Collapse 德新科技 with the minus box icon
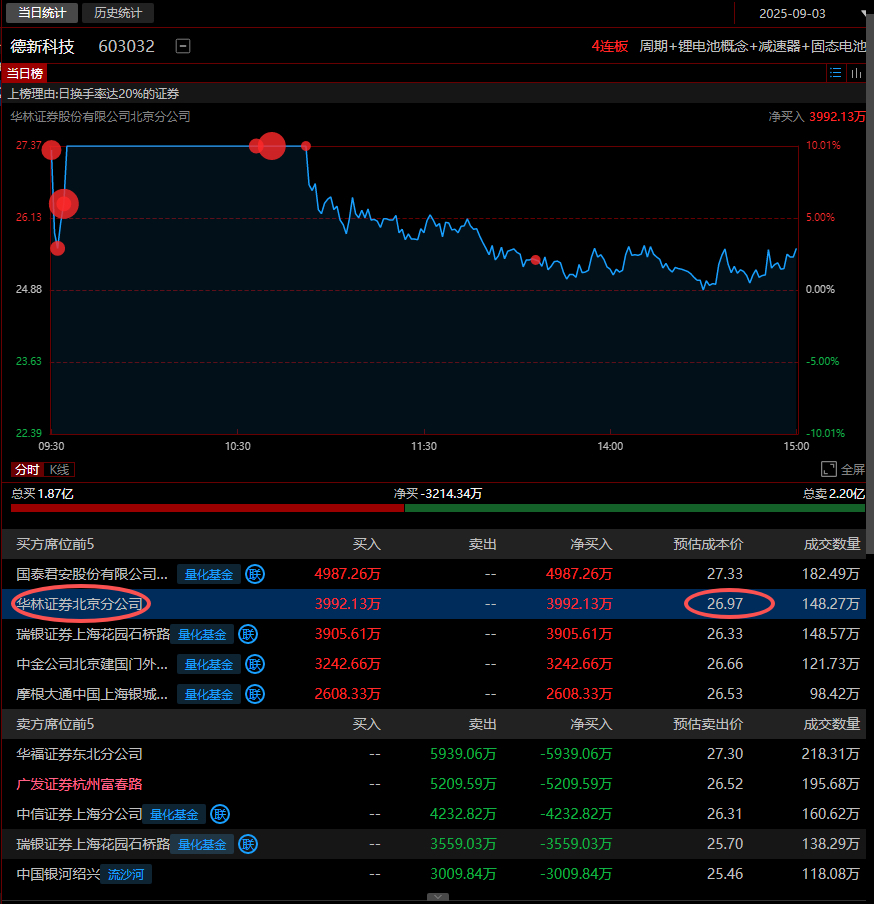 [x=183, y=46]
